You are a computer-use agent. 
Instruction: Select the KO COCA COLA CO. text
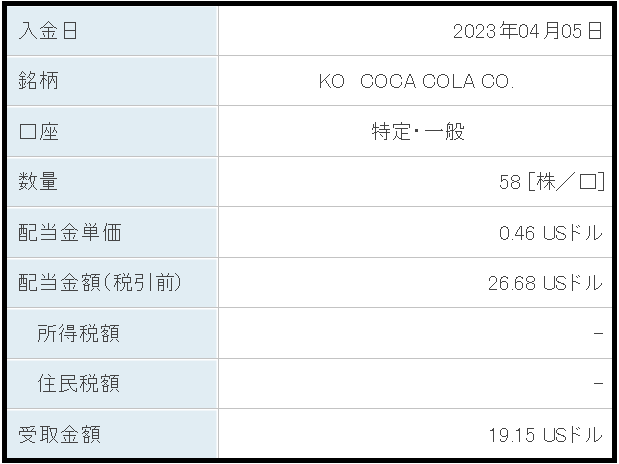point(416,81)
